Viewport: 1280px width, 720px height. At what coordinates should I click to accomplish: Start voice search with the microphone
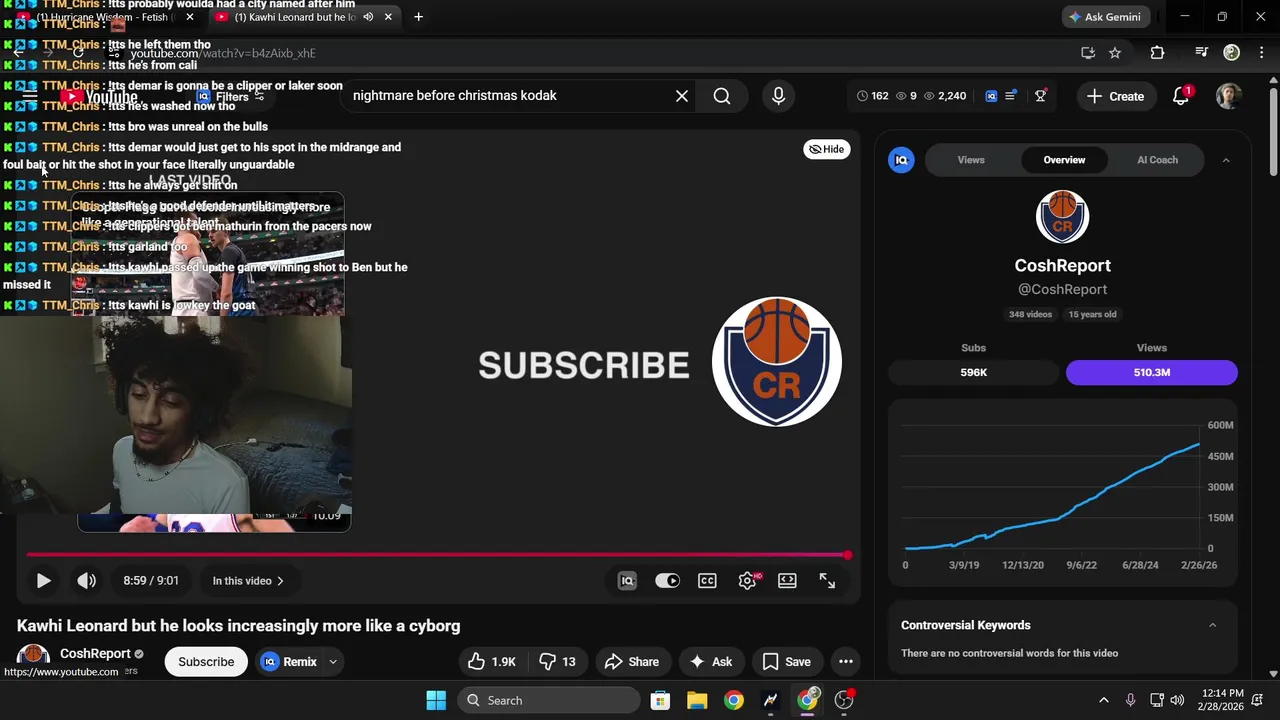point(778,96)
